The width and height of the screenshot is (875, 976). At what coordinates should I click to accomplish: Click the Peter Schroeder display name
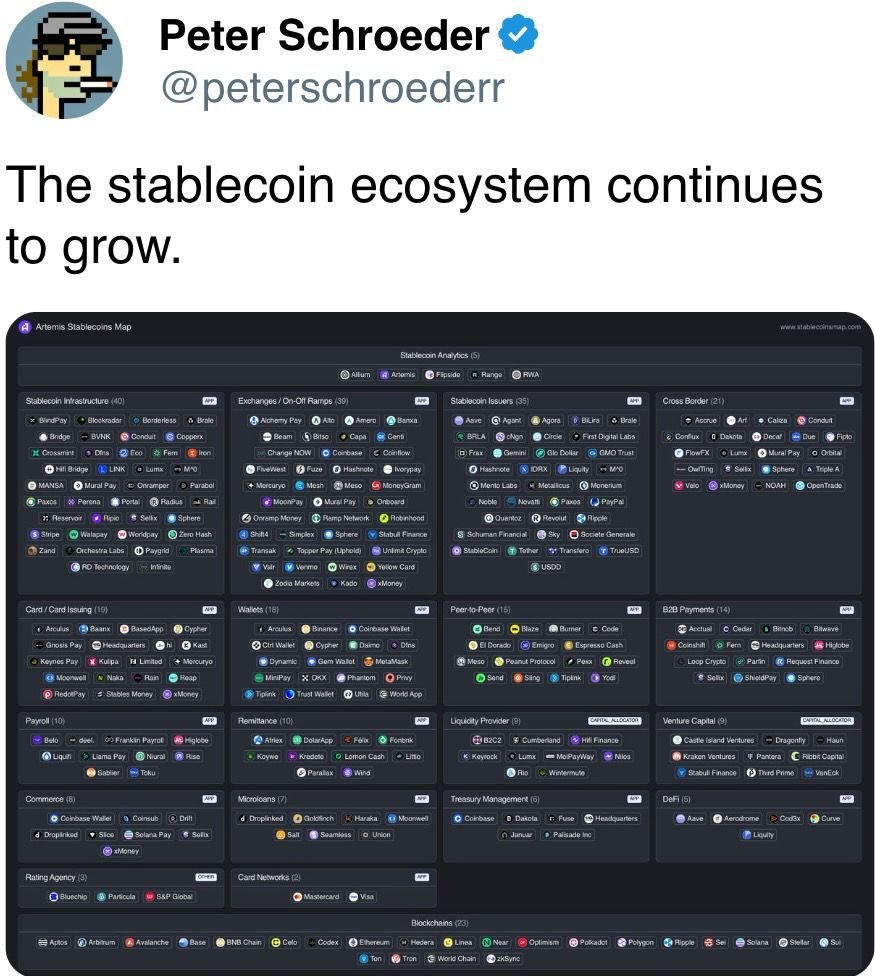click(x=324, y=37)
